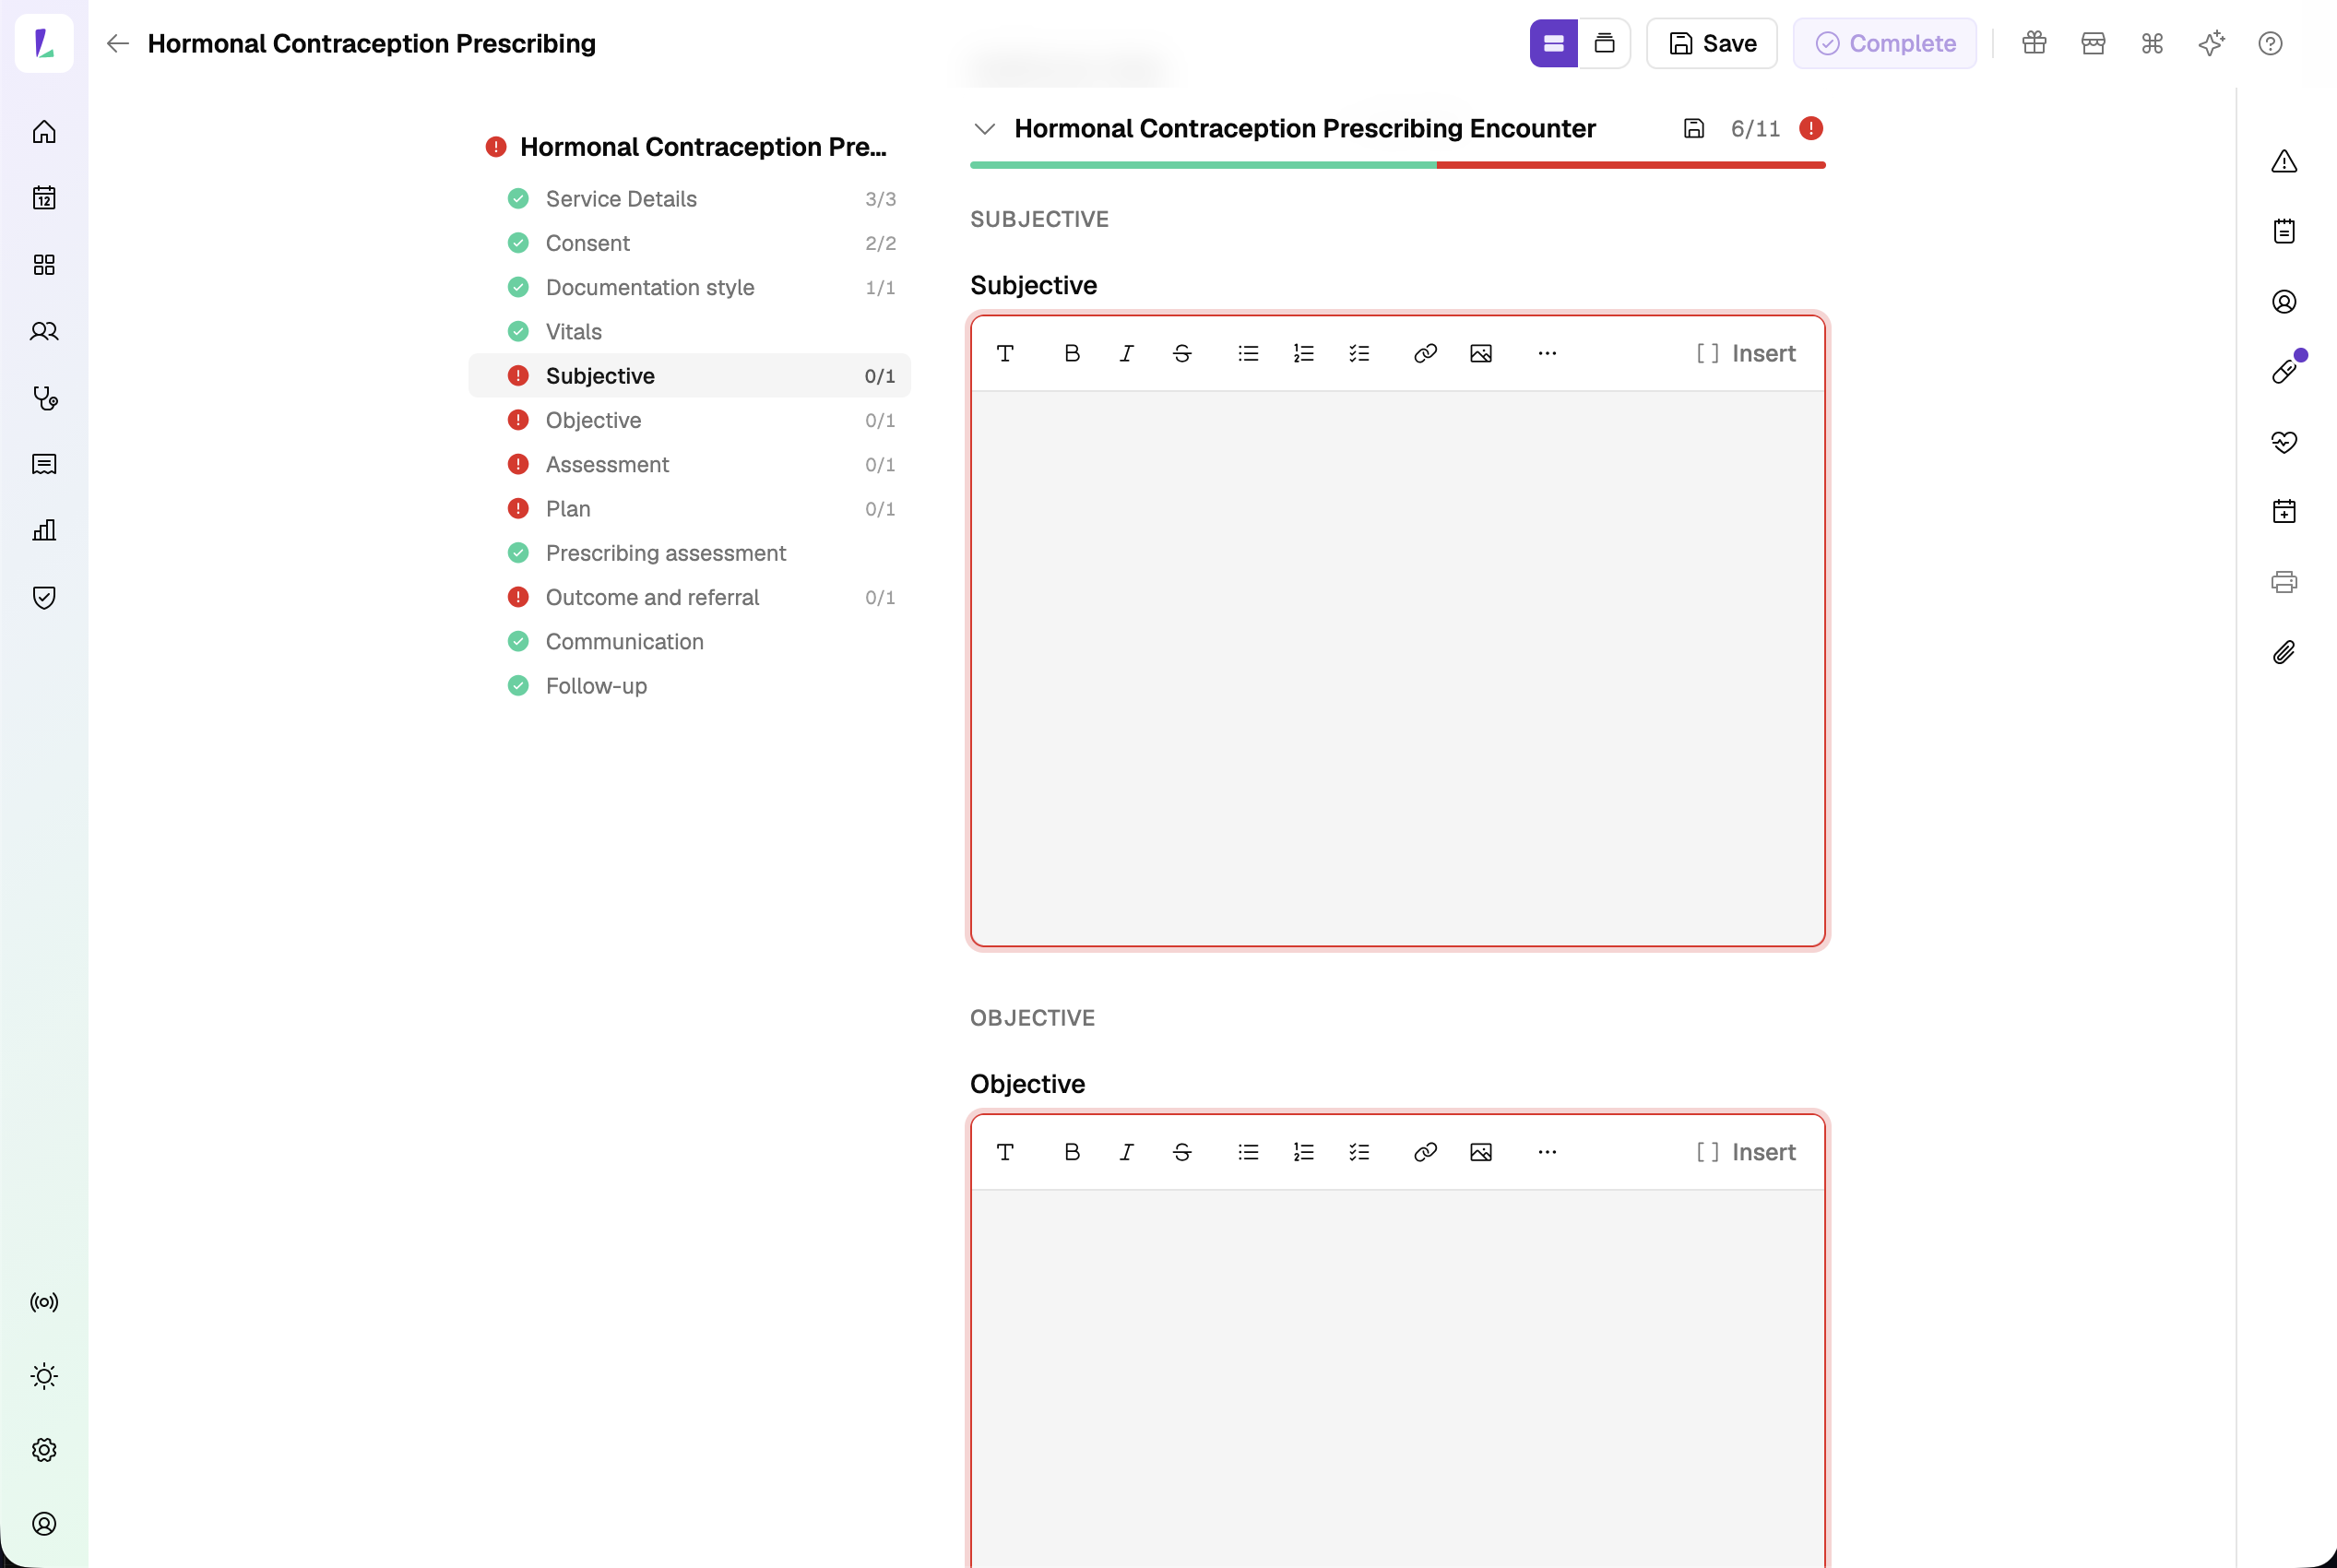Open the home icon in left sidebar
Screen dimensions: 2337x1568
[44, 132]
